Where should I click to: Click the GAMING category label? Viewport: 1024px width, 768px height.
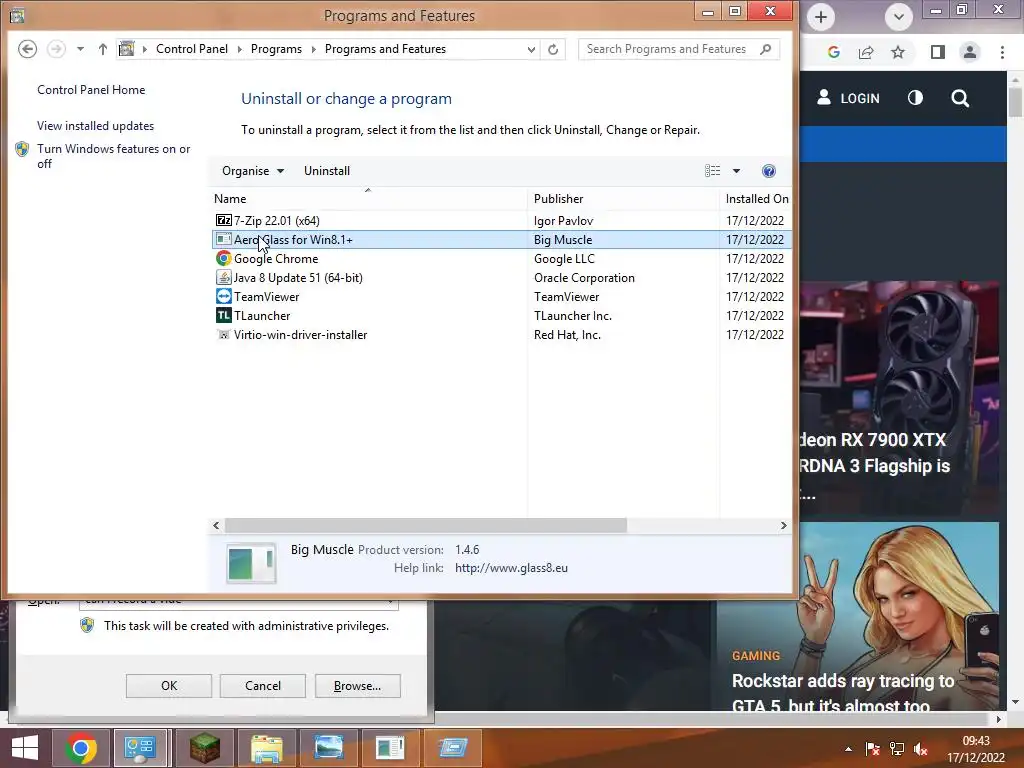(x=756, y=656)
